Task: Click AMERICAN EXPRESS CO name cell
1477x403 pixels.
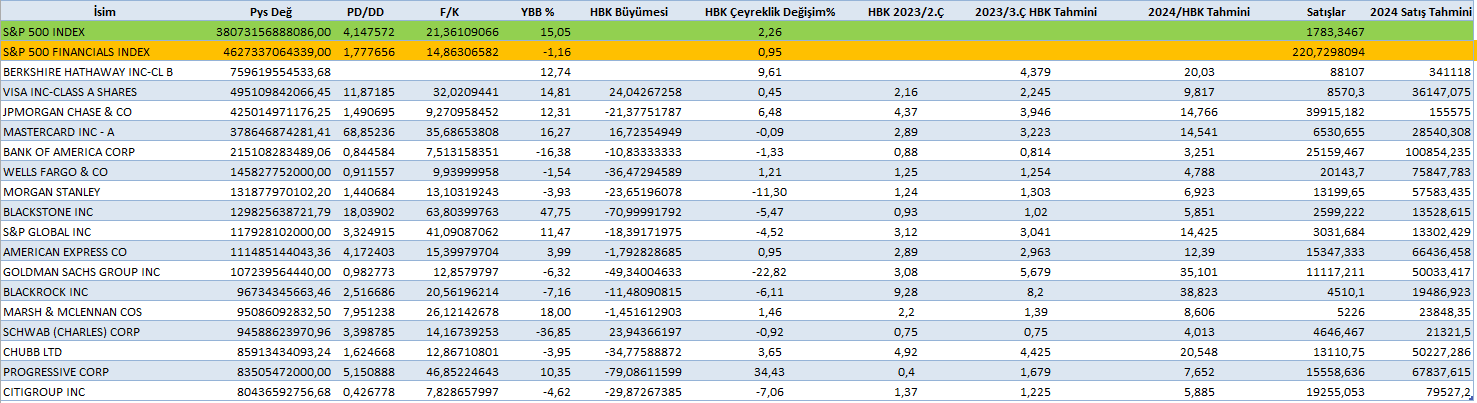Action: tap(65, 252)
